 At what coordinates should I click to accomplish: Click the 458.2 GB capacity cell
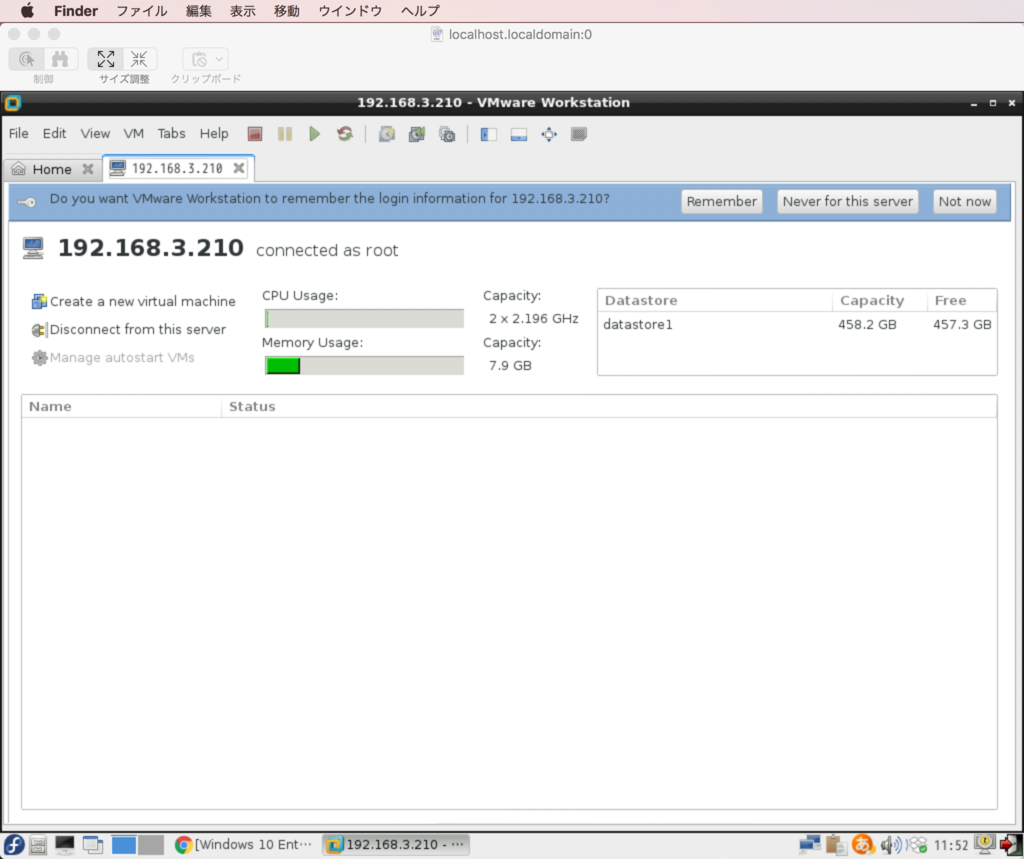click(867, 324)
